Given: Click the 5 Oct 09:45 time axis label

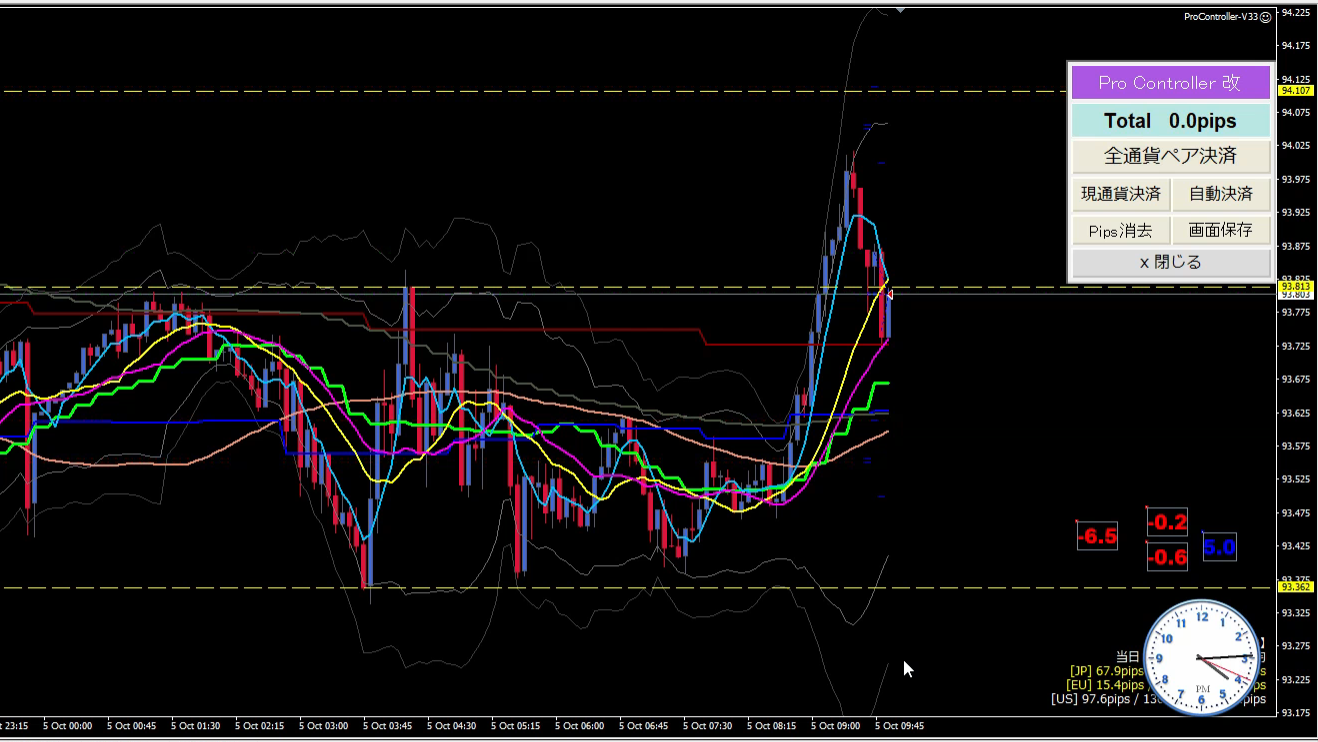Looking at the screenshot, I should click(x=900, y=726).
